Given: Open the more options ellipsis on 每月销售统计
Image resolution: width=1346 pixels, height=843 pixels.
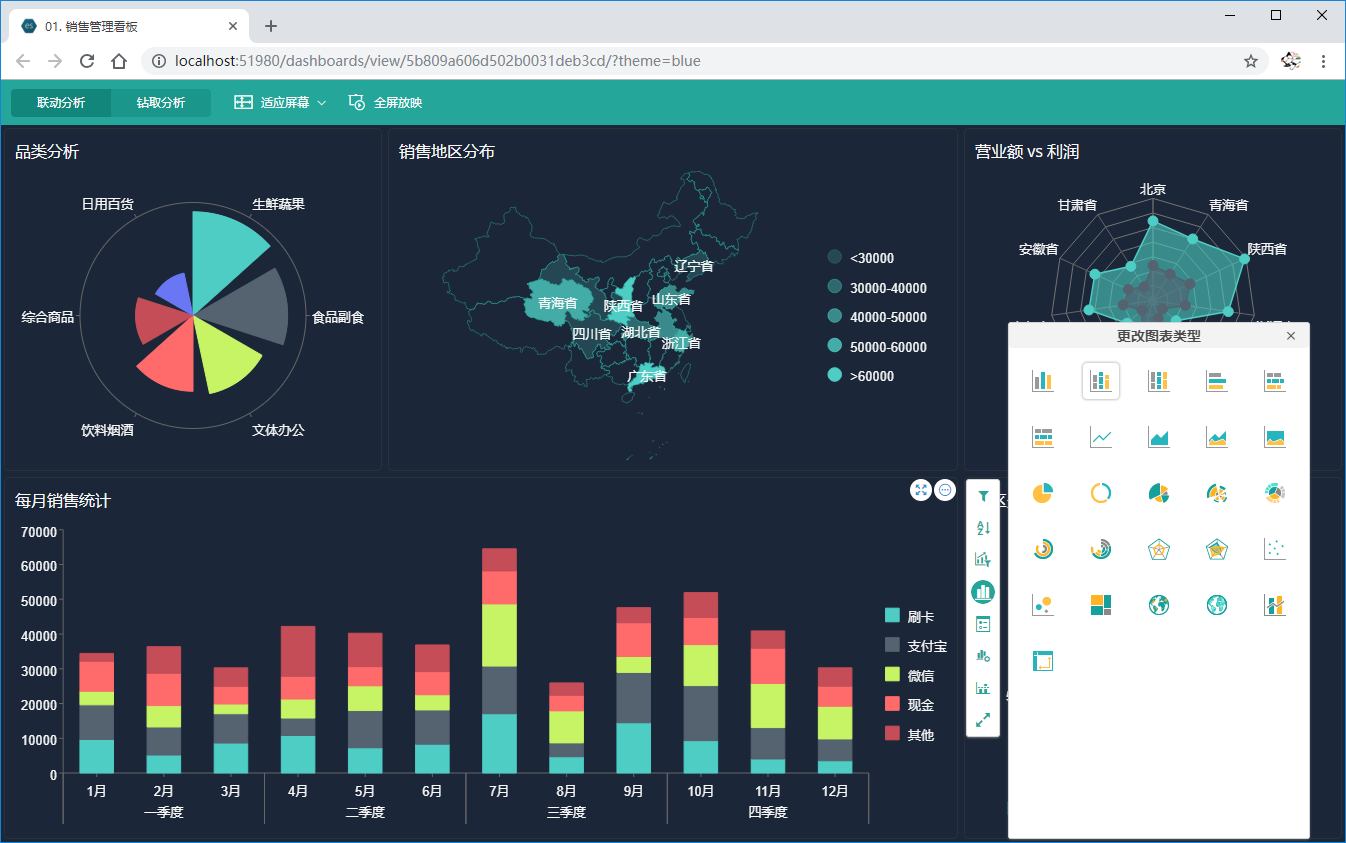Looking at the screenshot, I should coord(945,490).
